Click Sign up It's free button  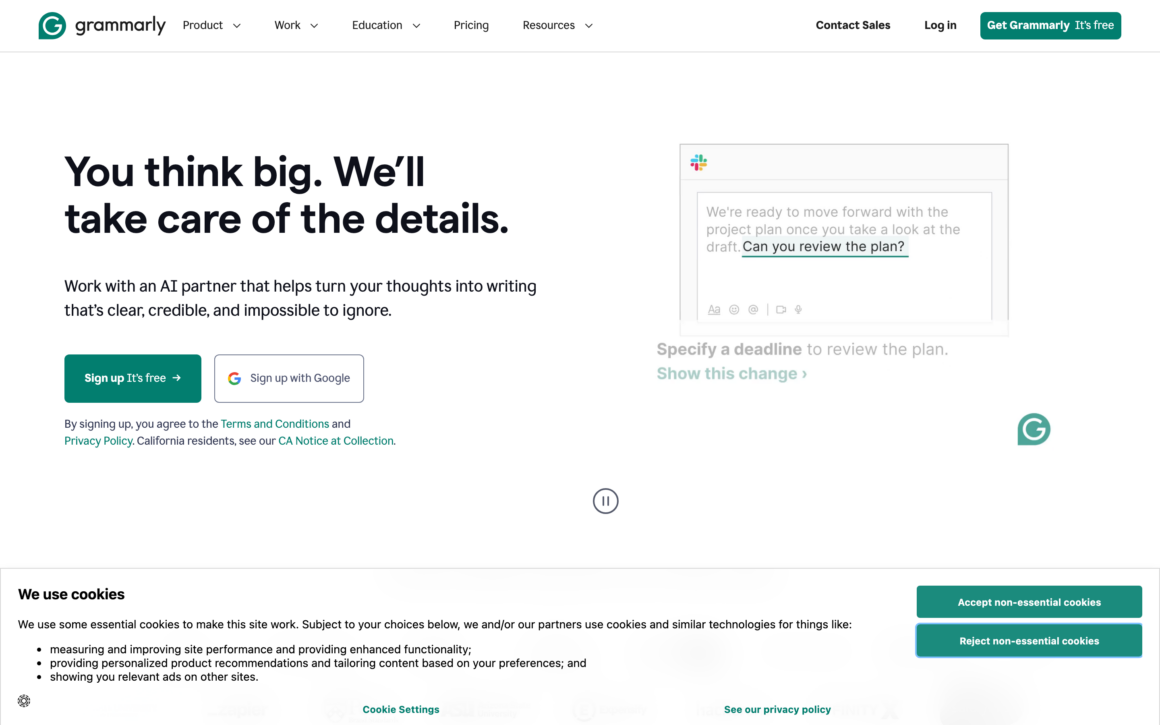coord(132,378)
